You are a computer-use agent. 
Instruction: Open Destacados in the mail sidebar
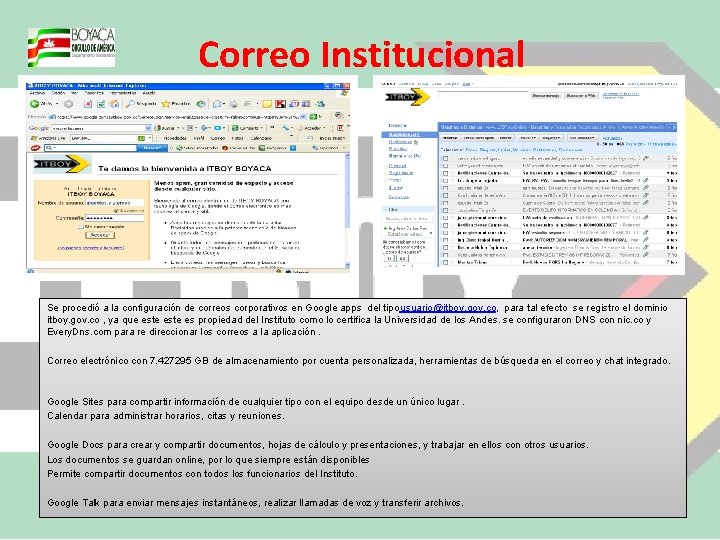(x=400, y=142)
